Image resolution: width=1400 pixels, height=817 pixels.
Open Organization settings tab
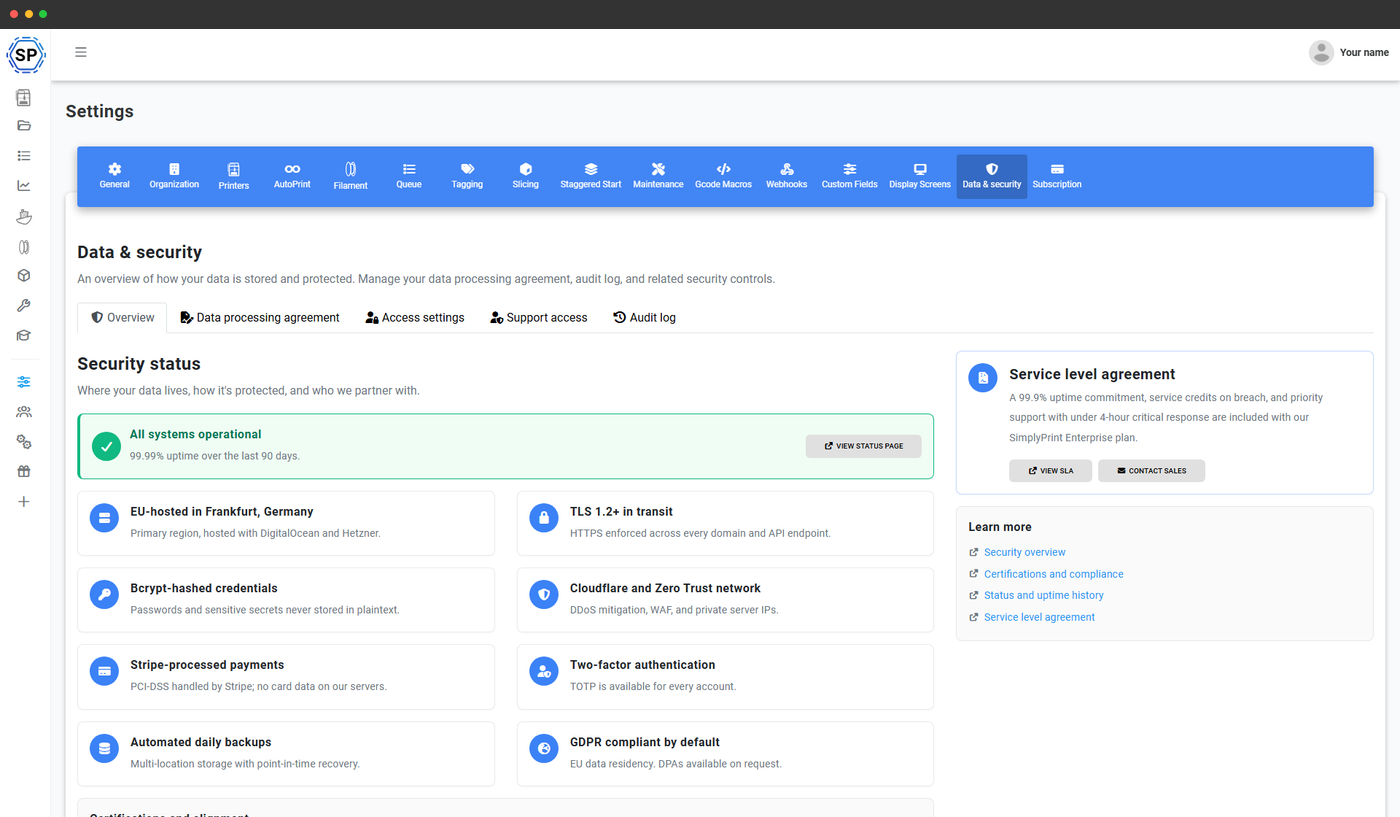click(174, 176)
